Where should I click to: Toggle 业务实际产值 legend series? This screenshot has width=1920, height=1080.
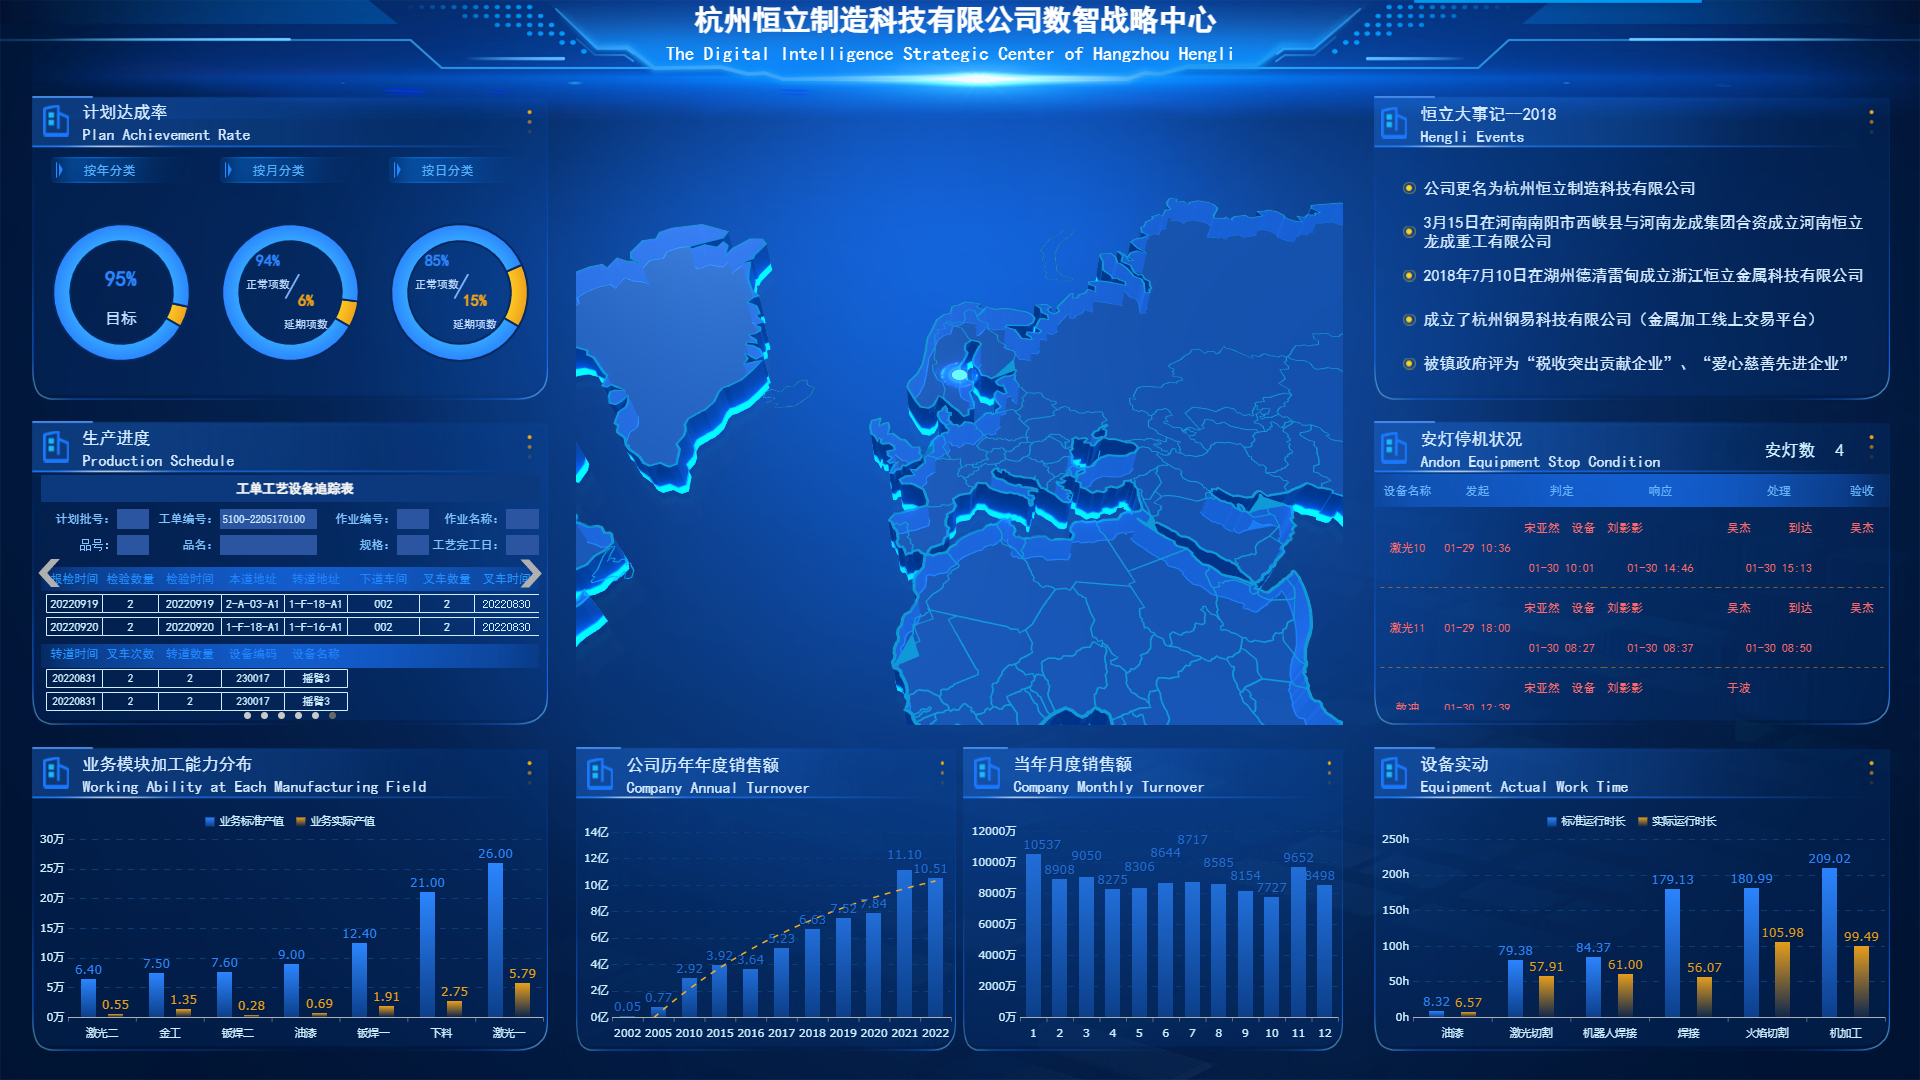tap(335, 821)
